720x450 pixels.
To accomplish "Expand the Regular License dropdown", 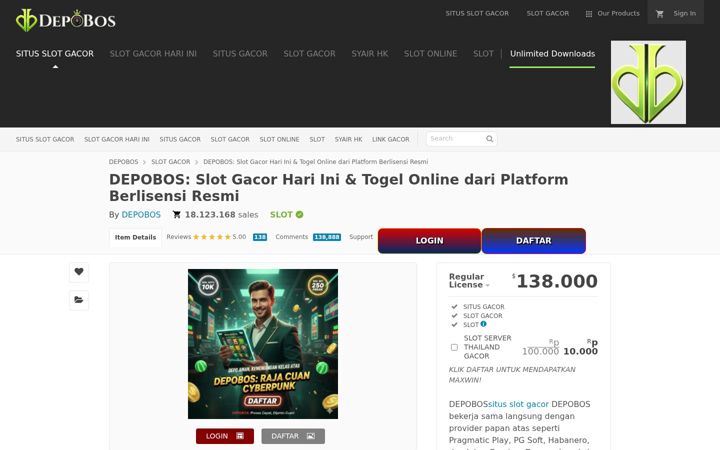I will click(x=469, y=281).
